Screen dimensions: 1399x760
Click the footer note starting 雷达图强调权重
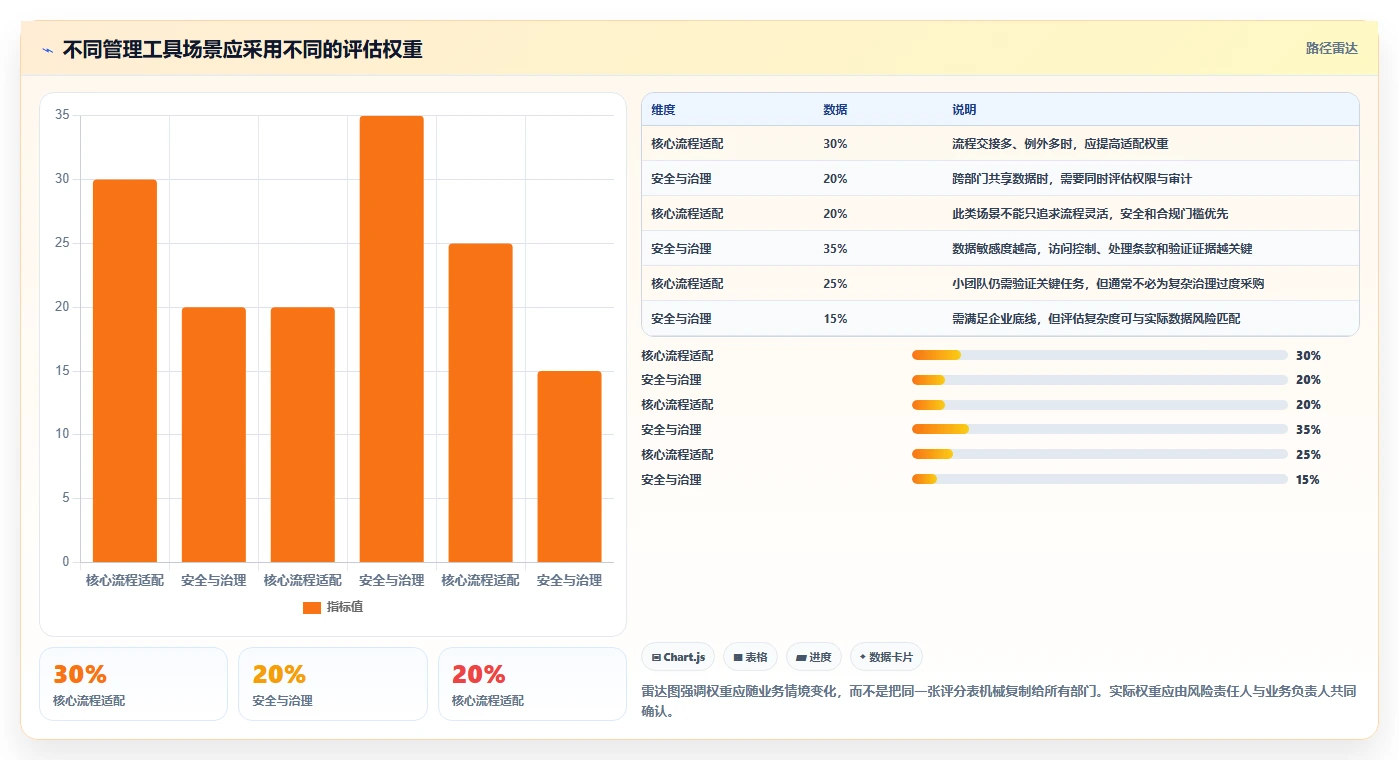[x=998, y=702]
